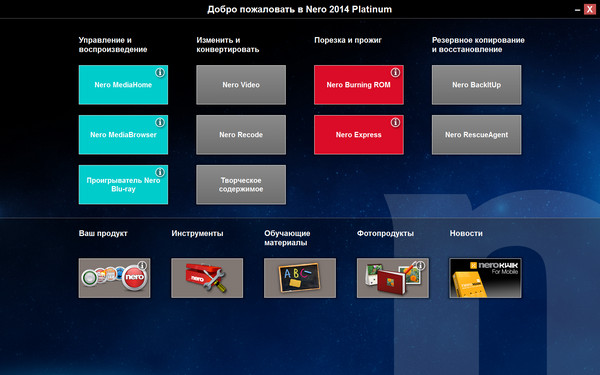Open the photo products album icon
This screenshot has width=600, height=375.
(x=393, y=278)
